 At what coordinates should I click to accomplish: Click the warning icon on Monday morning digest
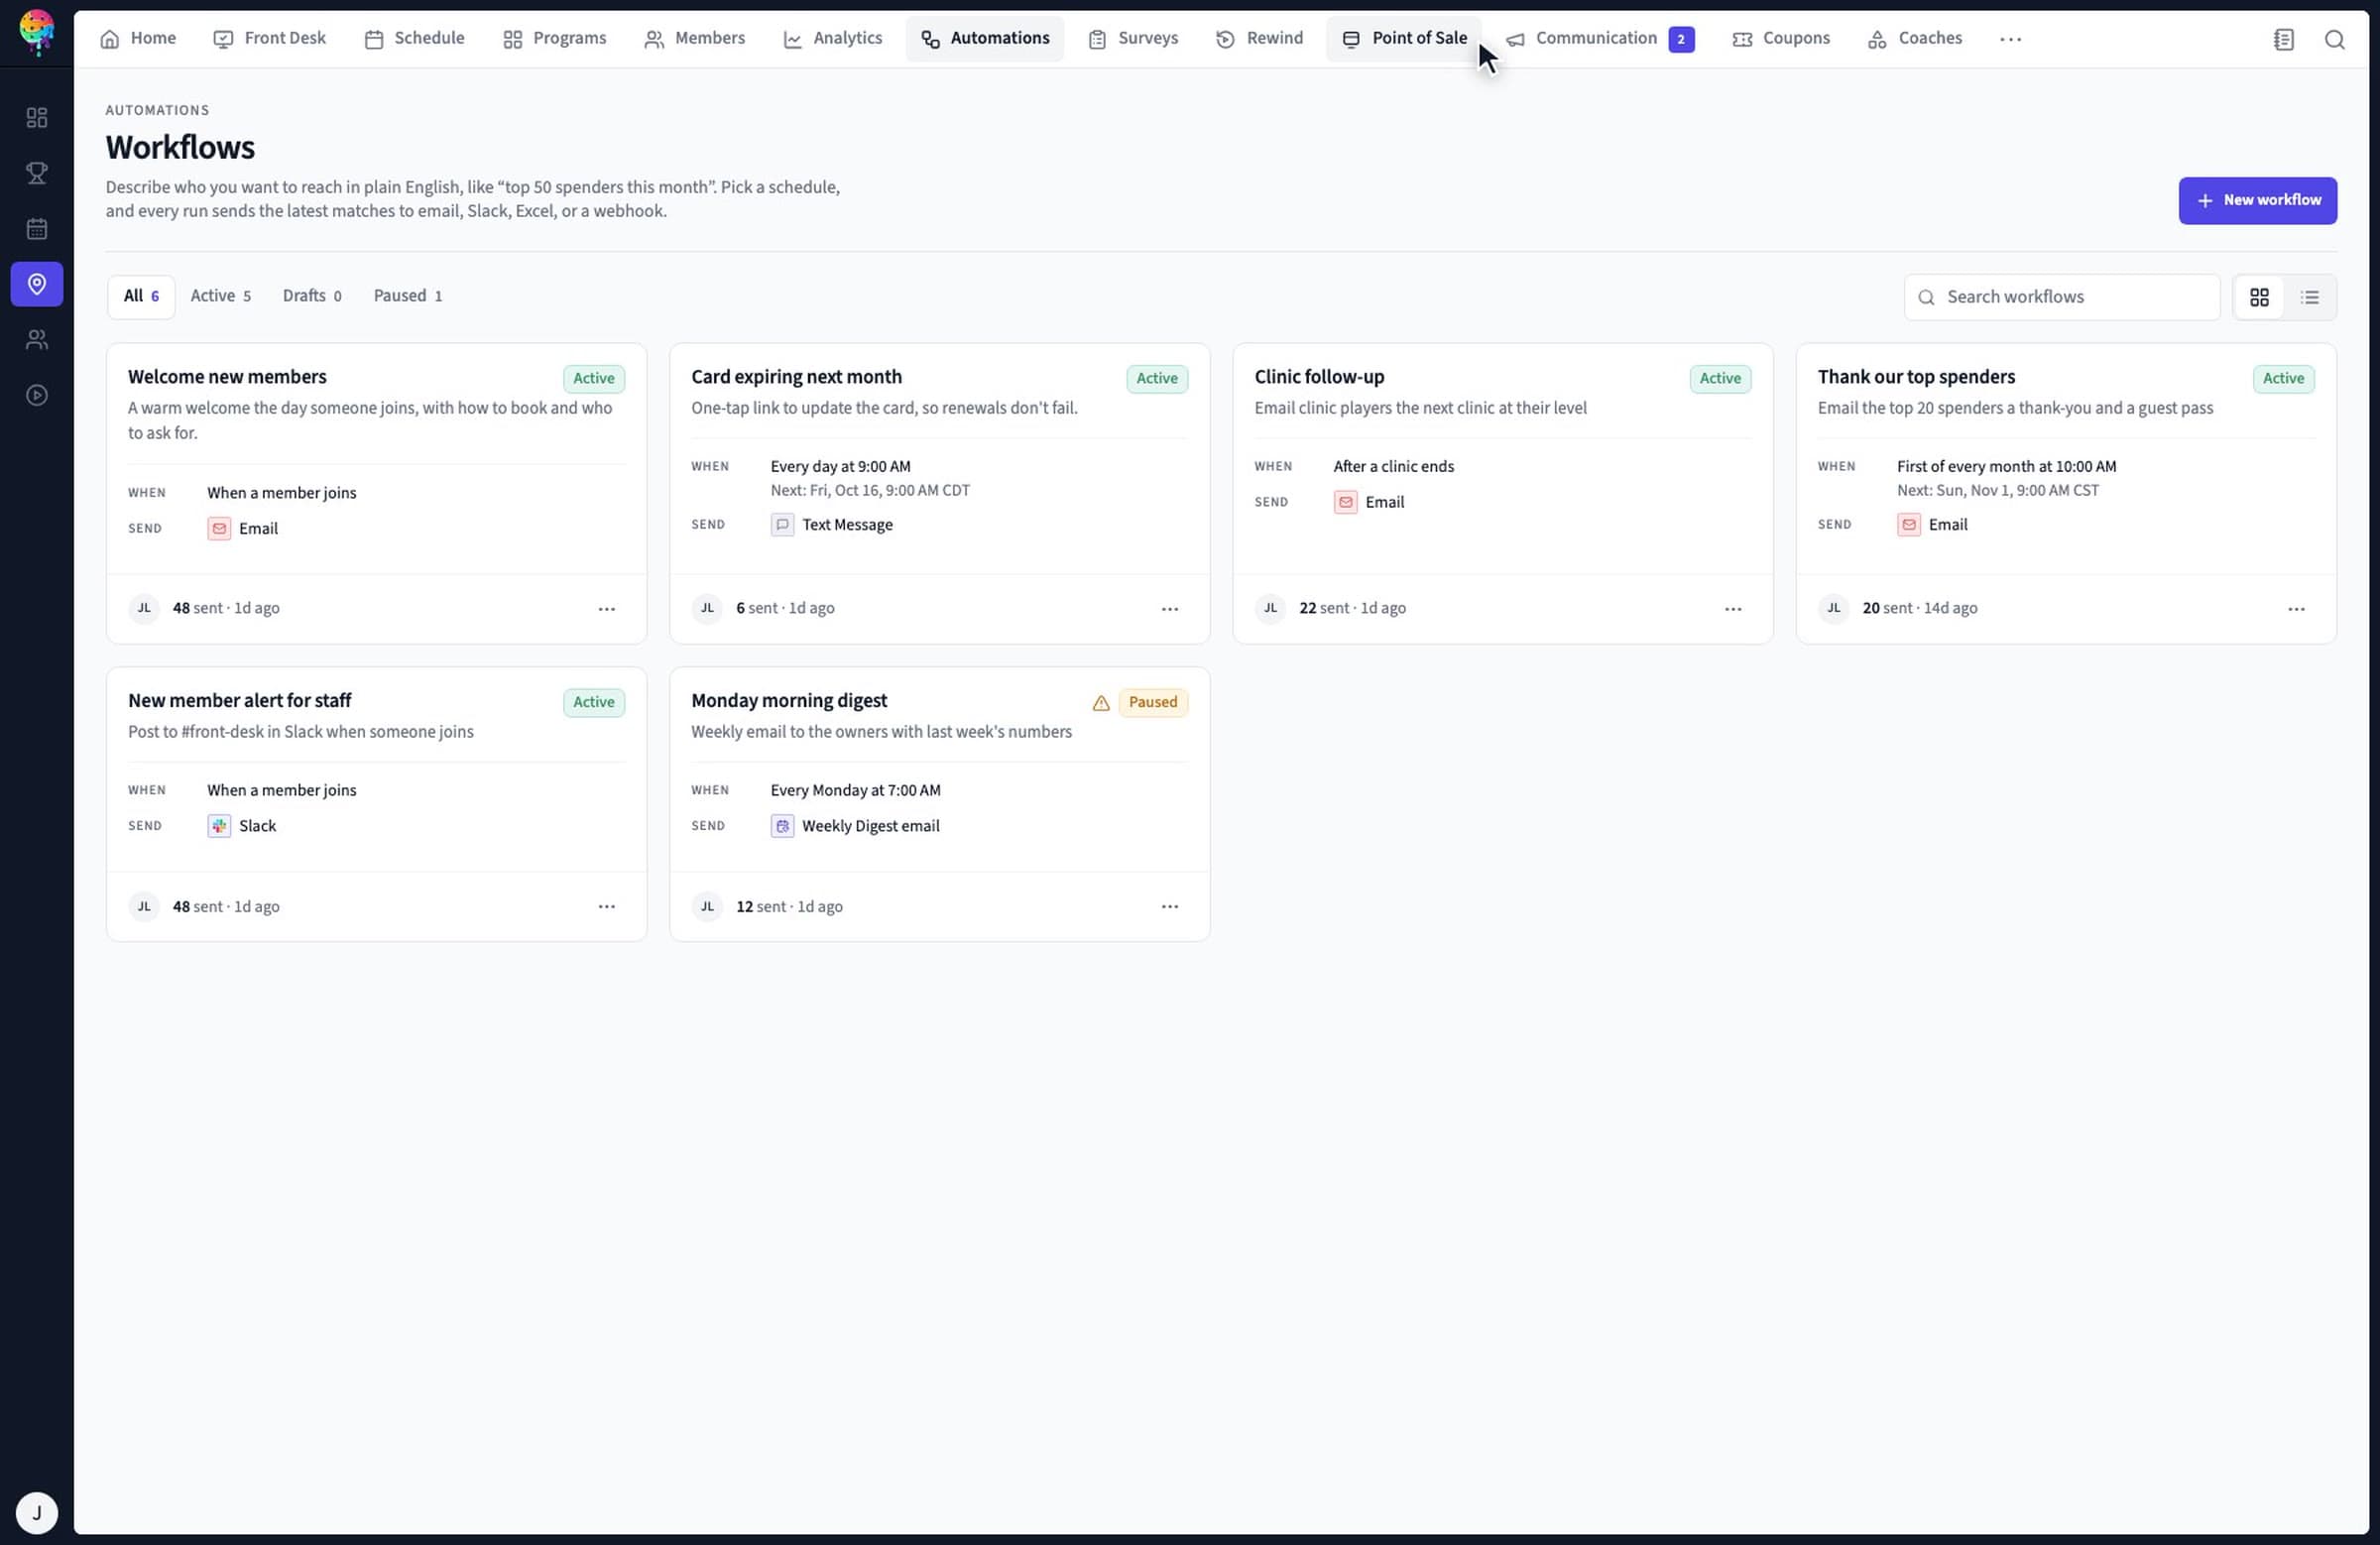pyautogui.click(x=1101, y=703)
